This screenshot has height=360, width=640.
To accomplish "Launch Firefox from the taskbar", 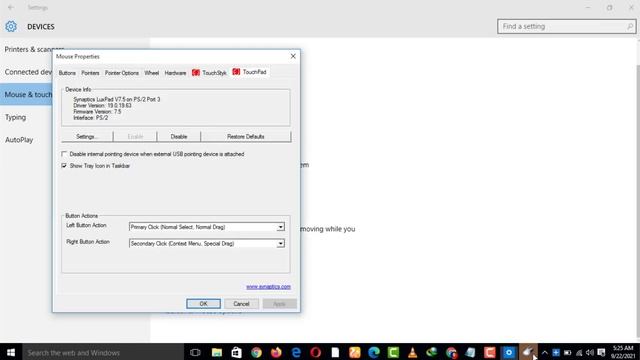I will (276, 352).
